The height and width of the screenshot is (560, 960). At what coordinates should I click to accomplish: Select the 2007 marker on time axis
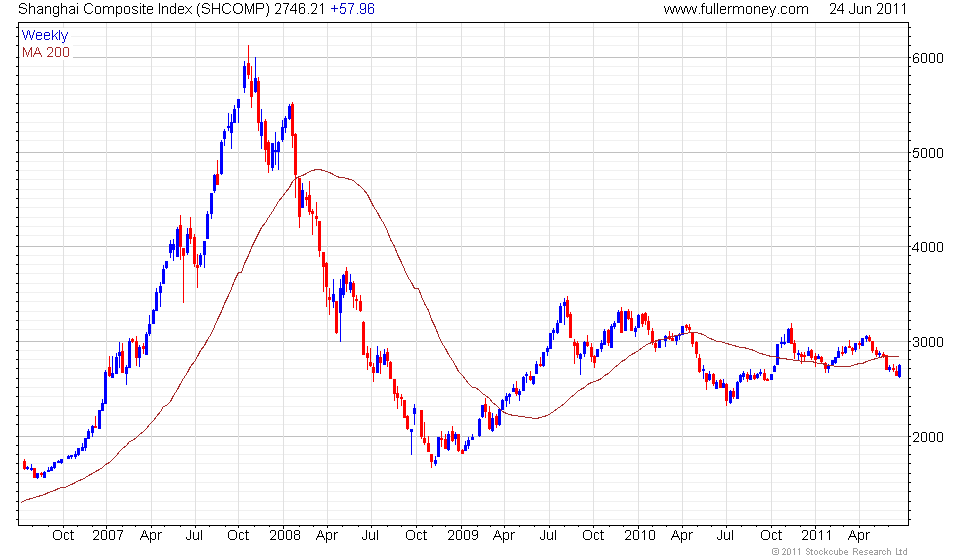click(107, 535)
